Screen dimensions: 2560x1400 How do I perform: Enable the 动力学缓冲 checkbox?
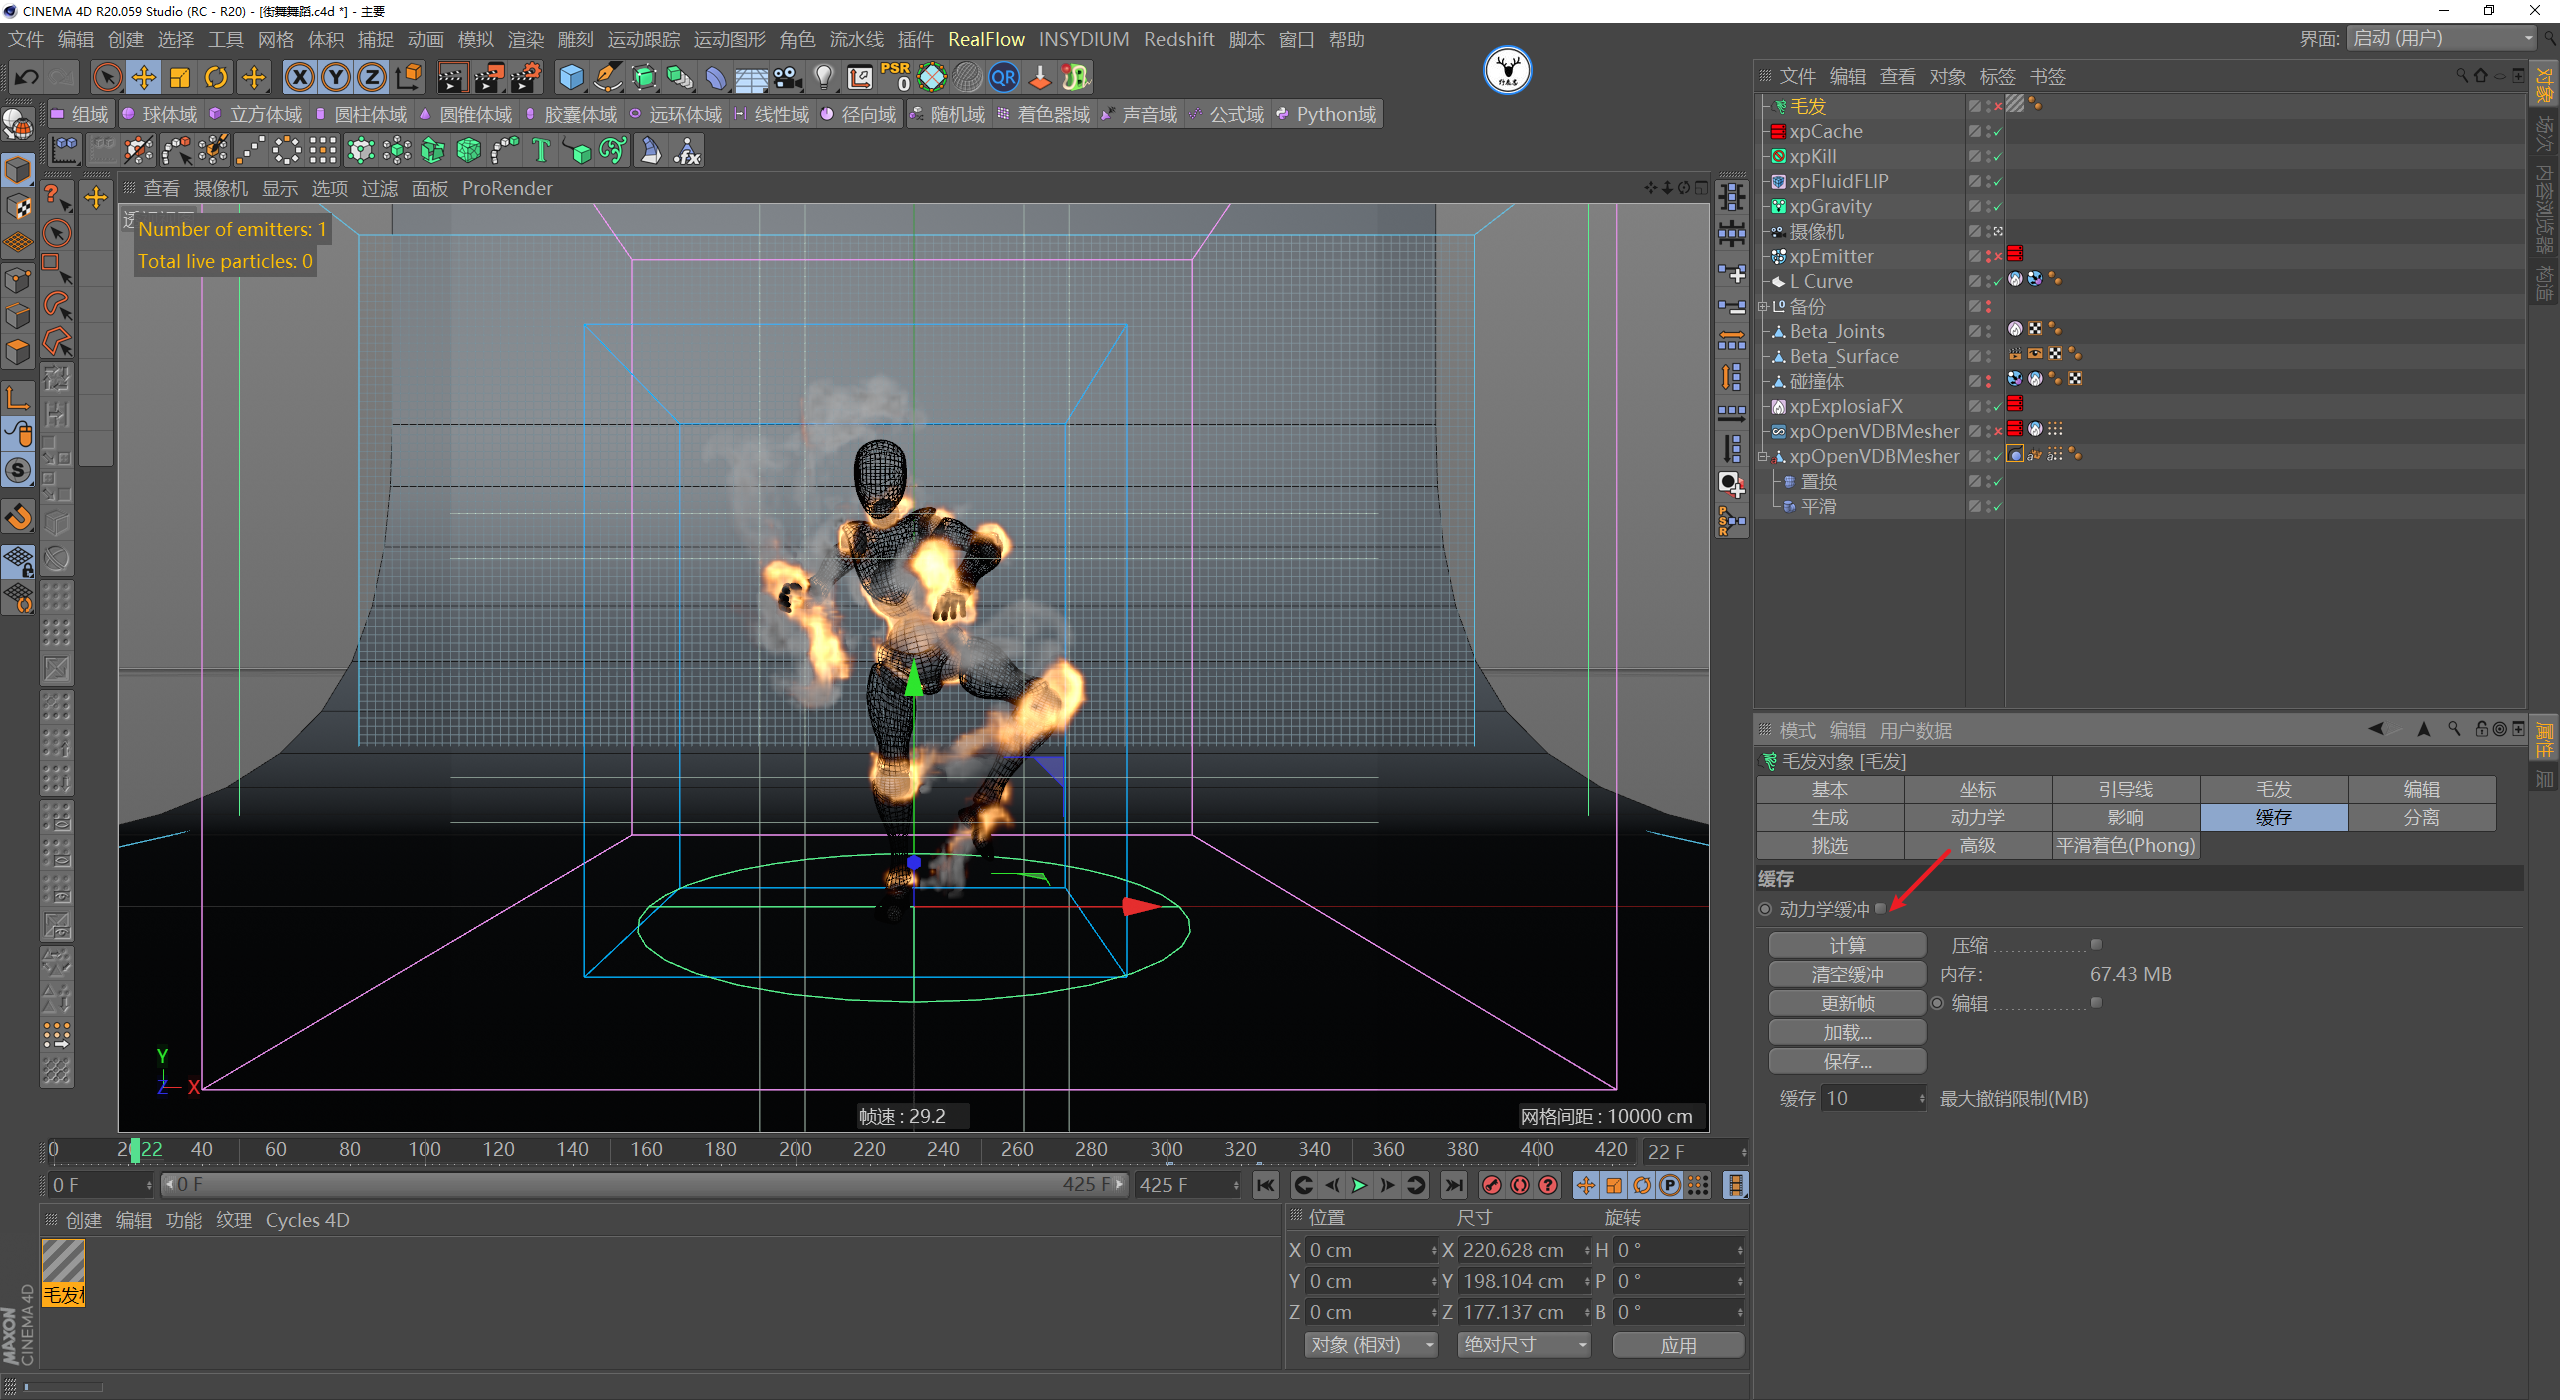[1881, 908]
